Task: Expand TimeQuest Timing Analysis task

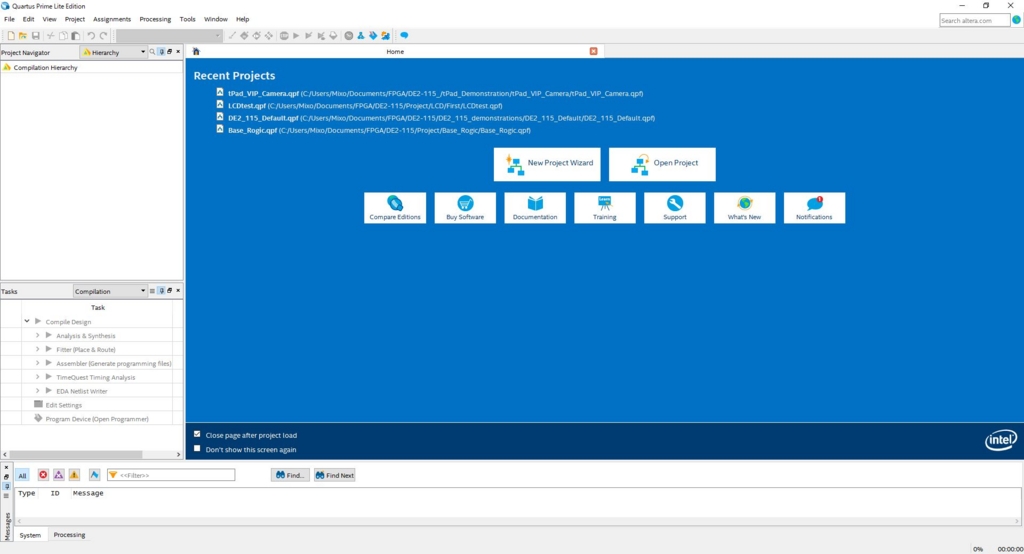Action: pos(37,377)
